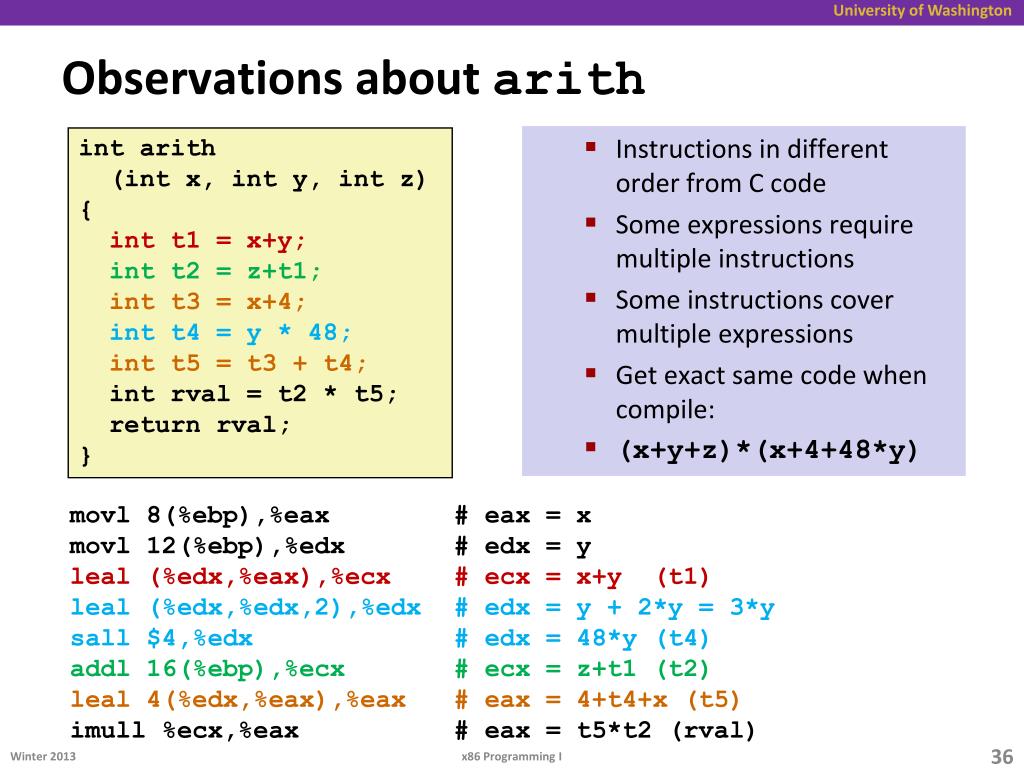Click the parameter list '(int x, int y, int z)'

point(270,179)
